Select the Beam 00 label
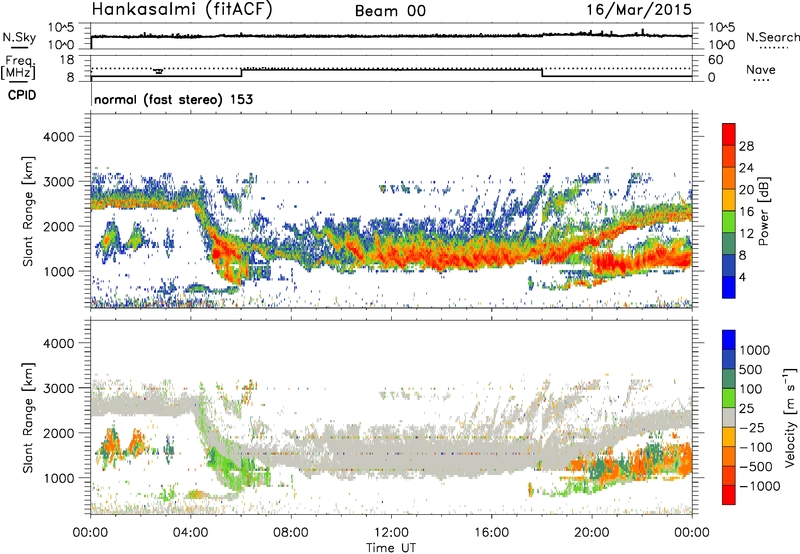This screenshot has height=554, width=800. 390,11
